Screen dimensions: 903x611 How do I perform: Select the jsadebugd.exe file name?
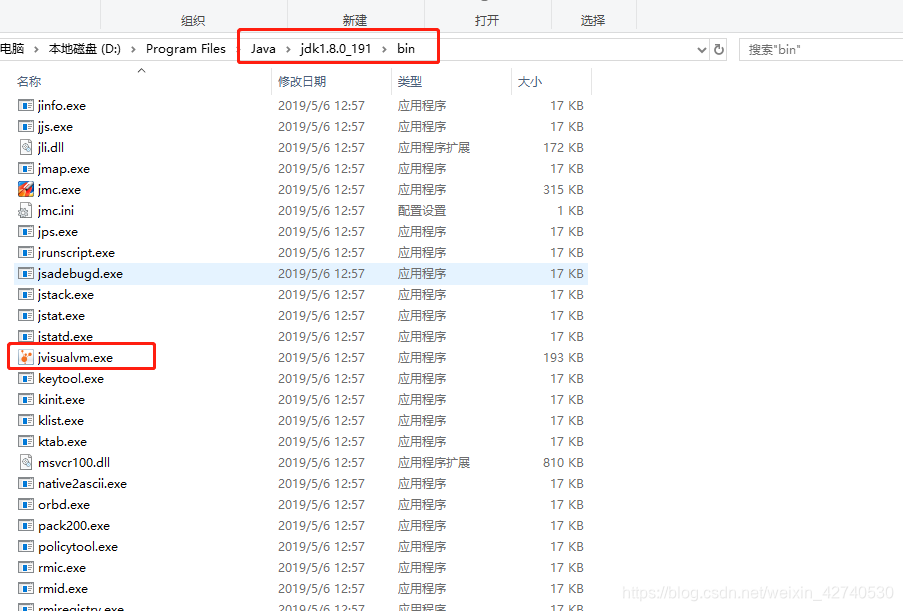[x=80, y=274]
